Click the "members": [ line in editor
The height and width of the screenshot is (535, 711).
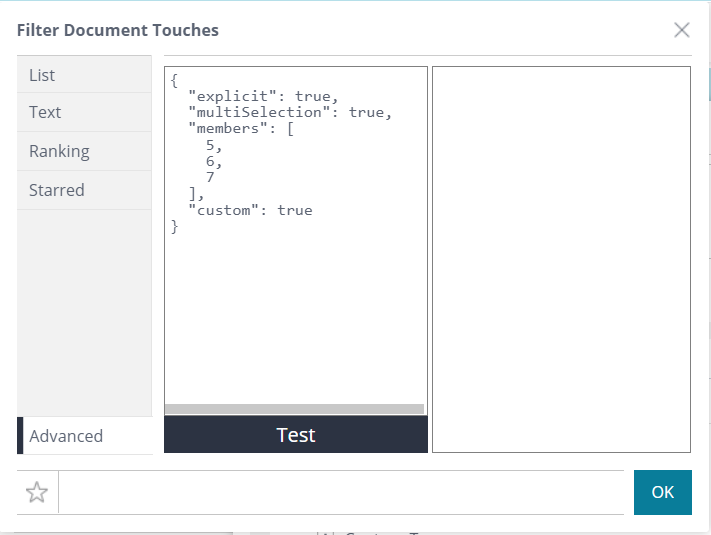(x=240, y=129)
